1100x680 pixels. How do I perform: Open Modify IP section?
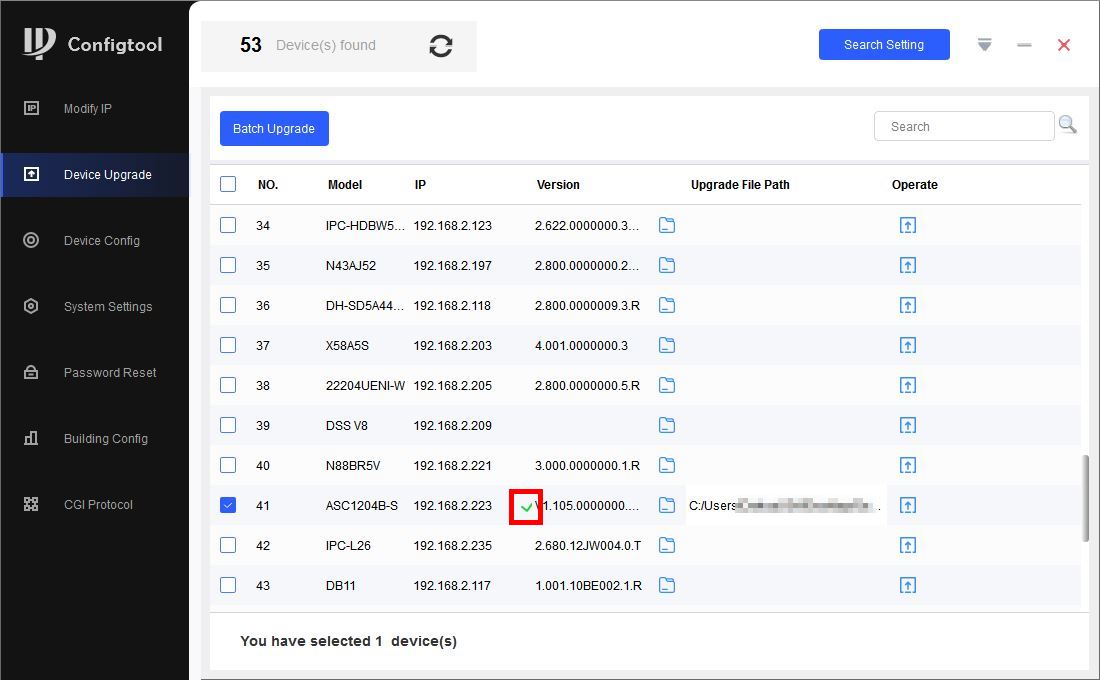coord(88,108)
